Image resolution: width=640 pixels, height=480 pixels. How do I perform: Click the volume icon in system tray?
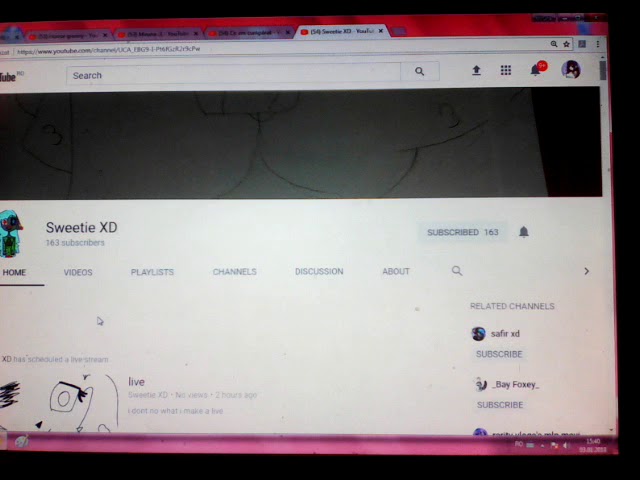pos(566,445)
